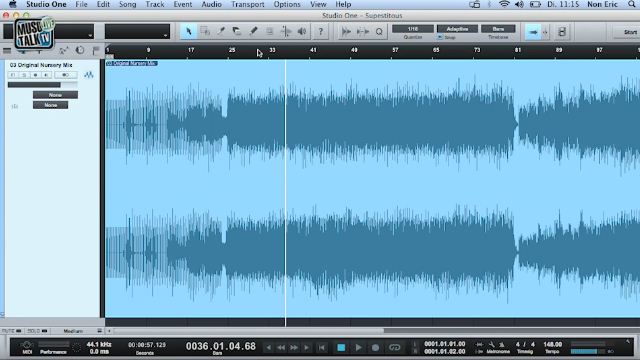Select the Listen tool speaker icon
640x360 pixels.
pos(302,31)
